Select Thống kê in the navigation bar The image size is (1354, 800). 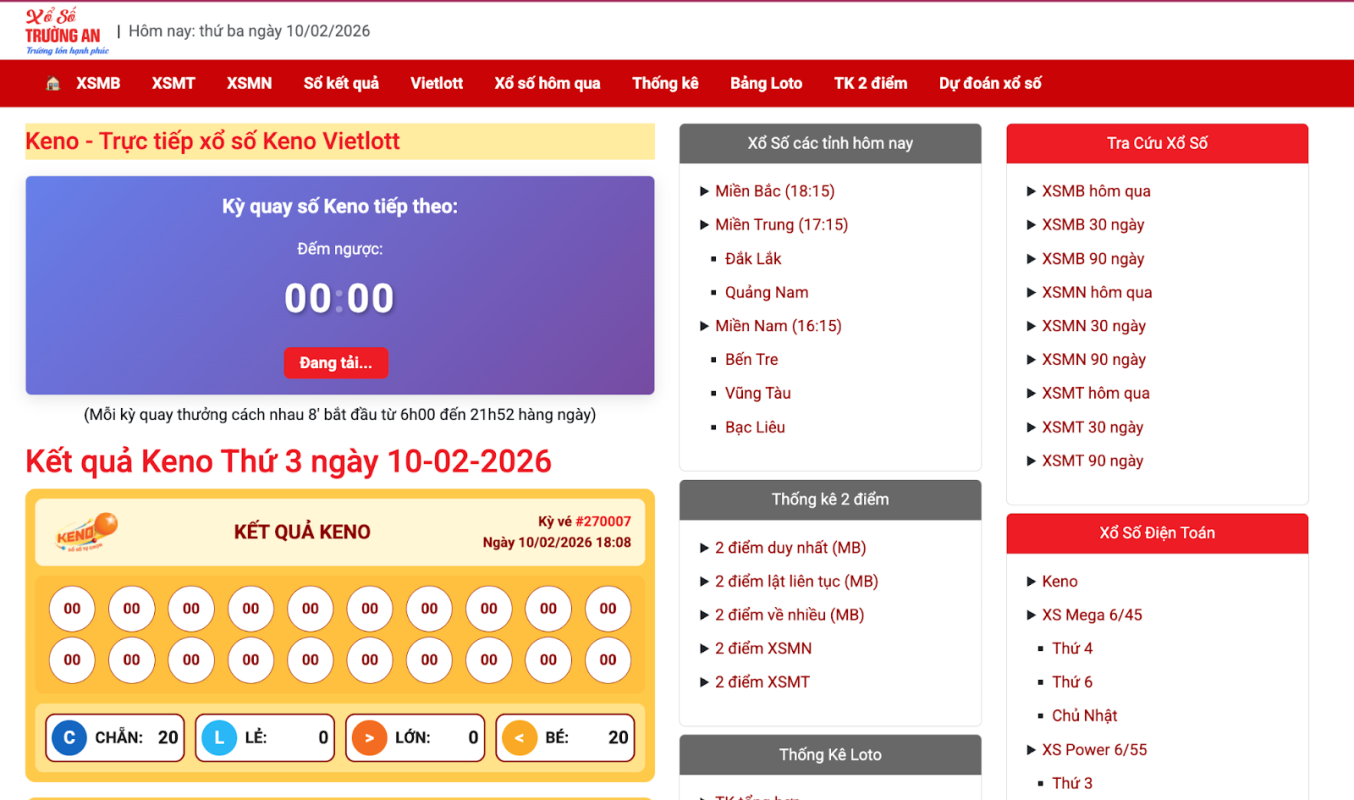click(665, 84)
